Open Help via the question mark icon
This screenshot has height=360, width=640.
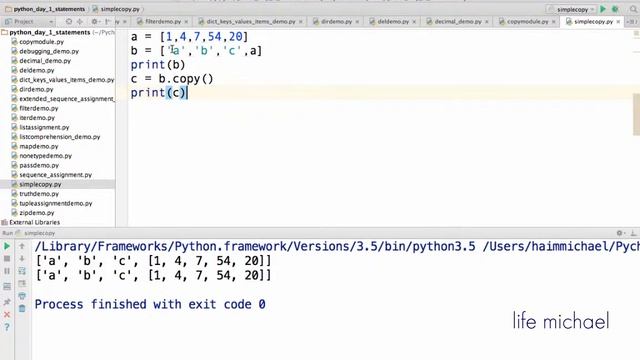click(x=7, y=327)
